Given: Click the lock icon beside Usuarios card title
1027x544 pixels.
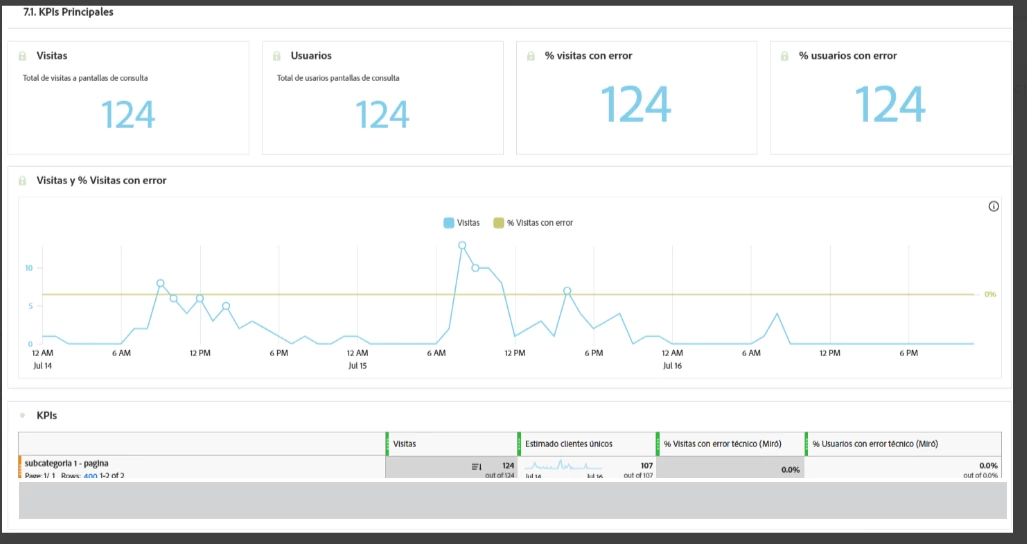Looking at the screenshot, I should [276, 56].
